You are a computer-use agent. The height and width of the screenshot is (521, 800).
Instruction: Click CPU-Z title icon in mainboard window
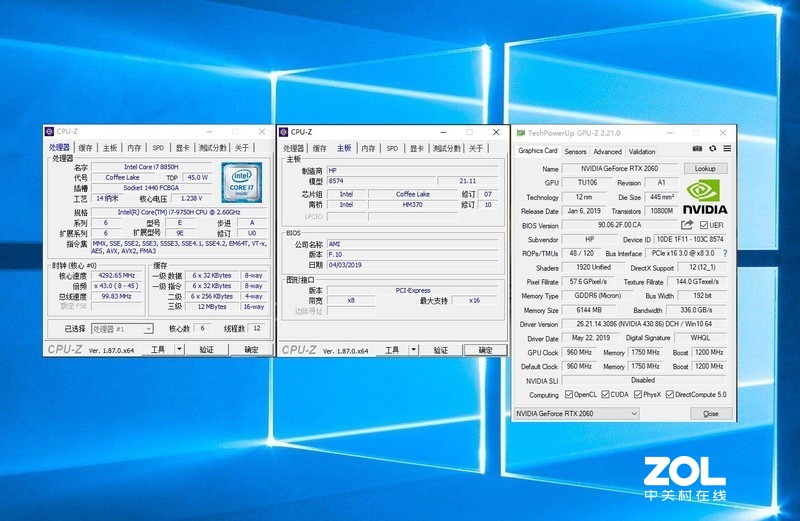pyautogui.click(x=284, y=132)
